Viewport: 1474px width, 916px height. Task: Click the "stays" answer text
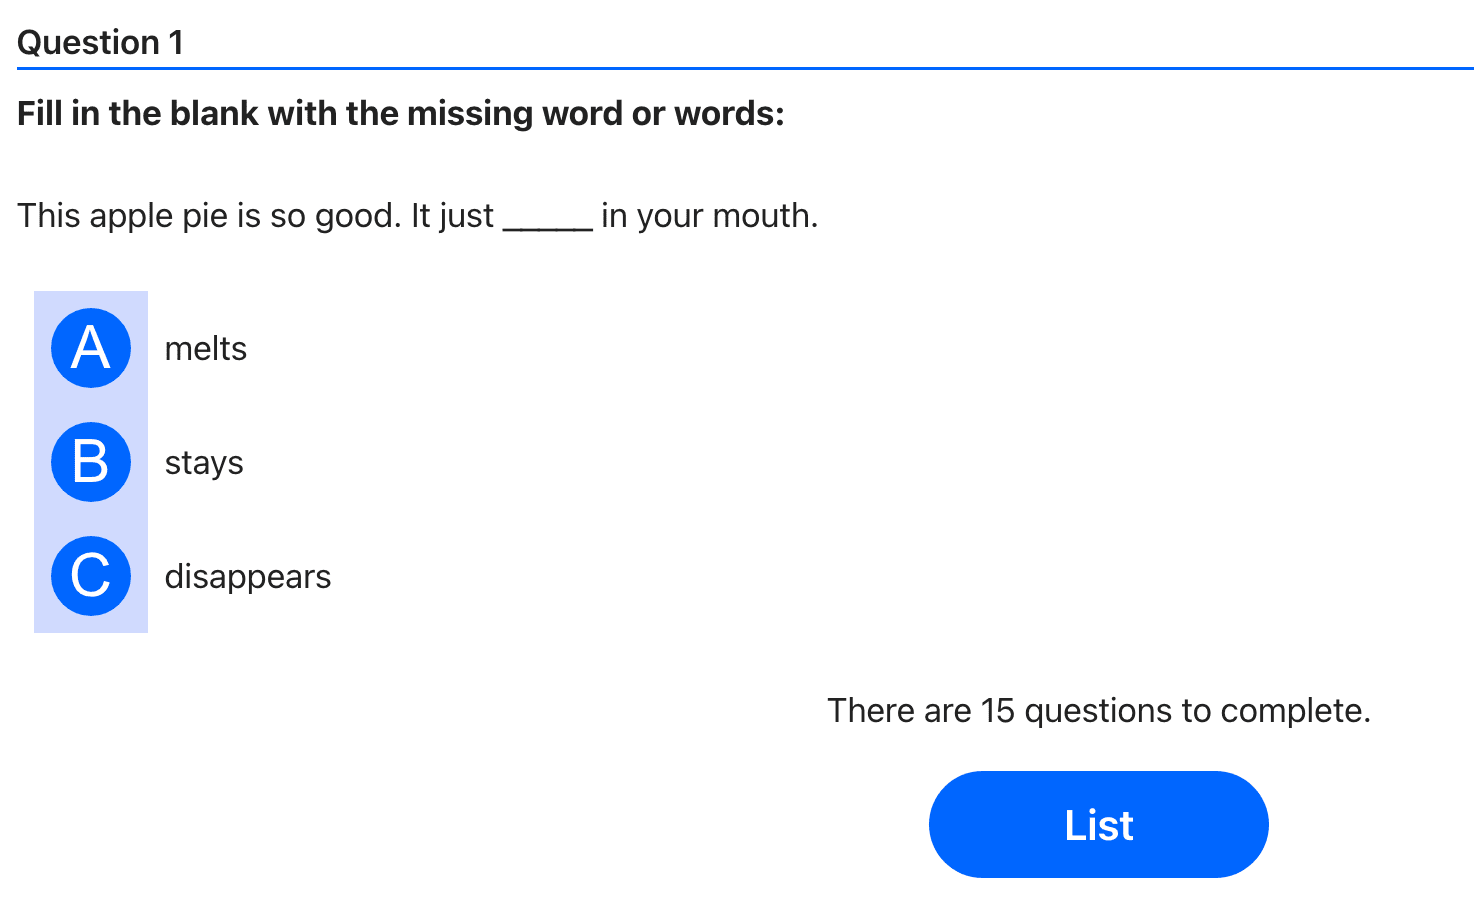click(x=204, y=463)
